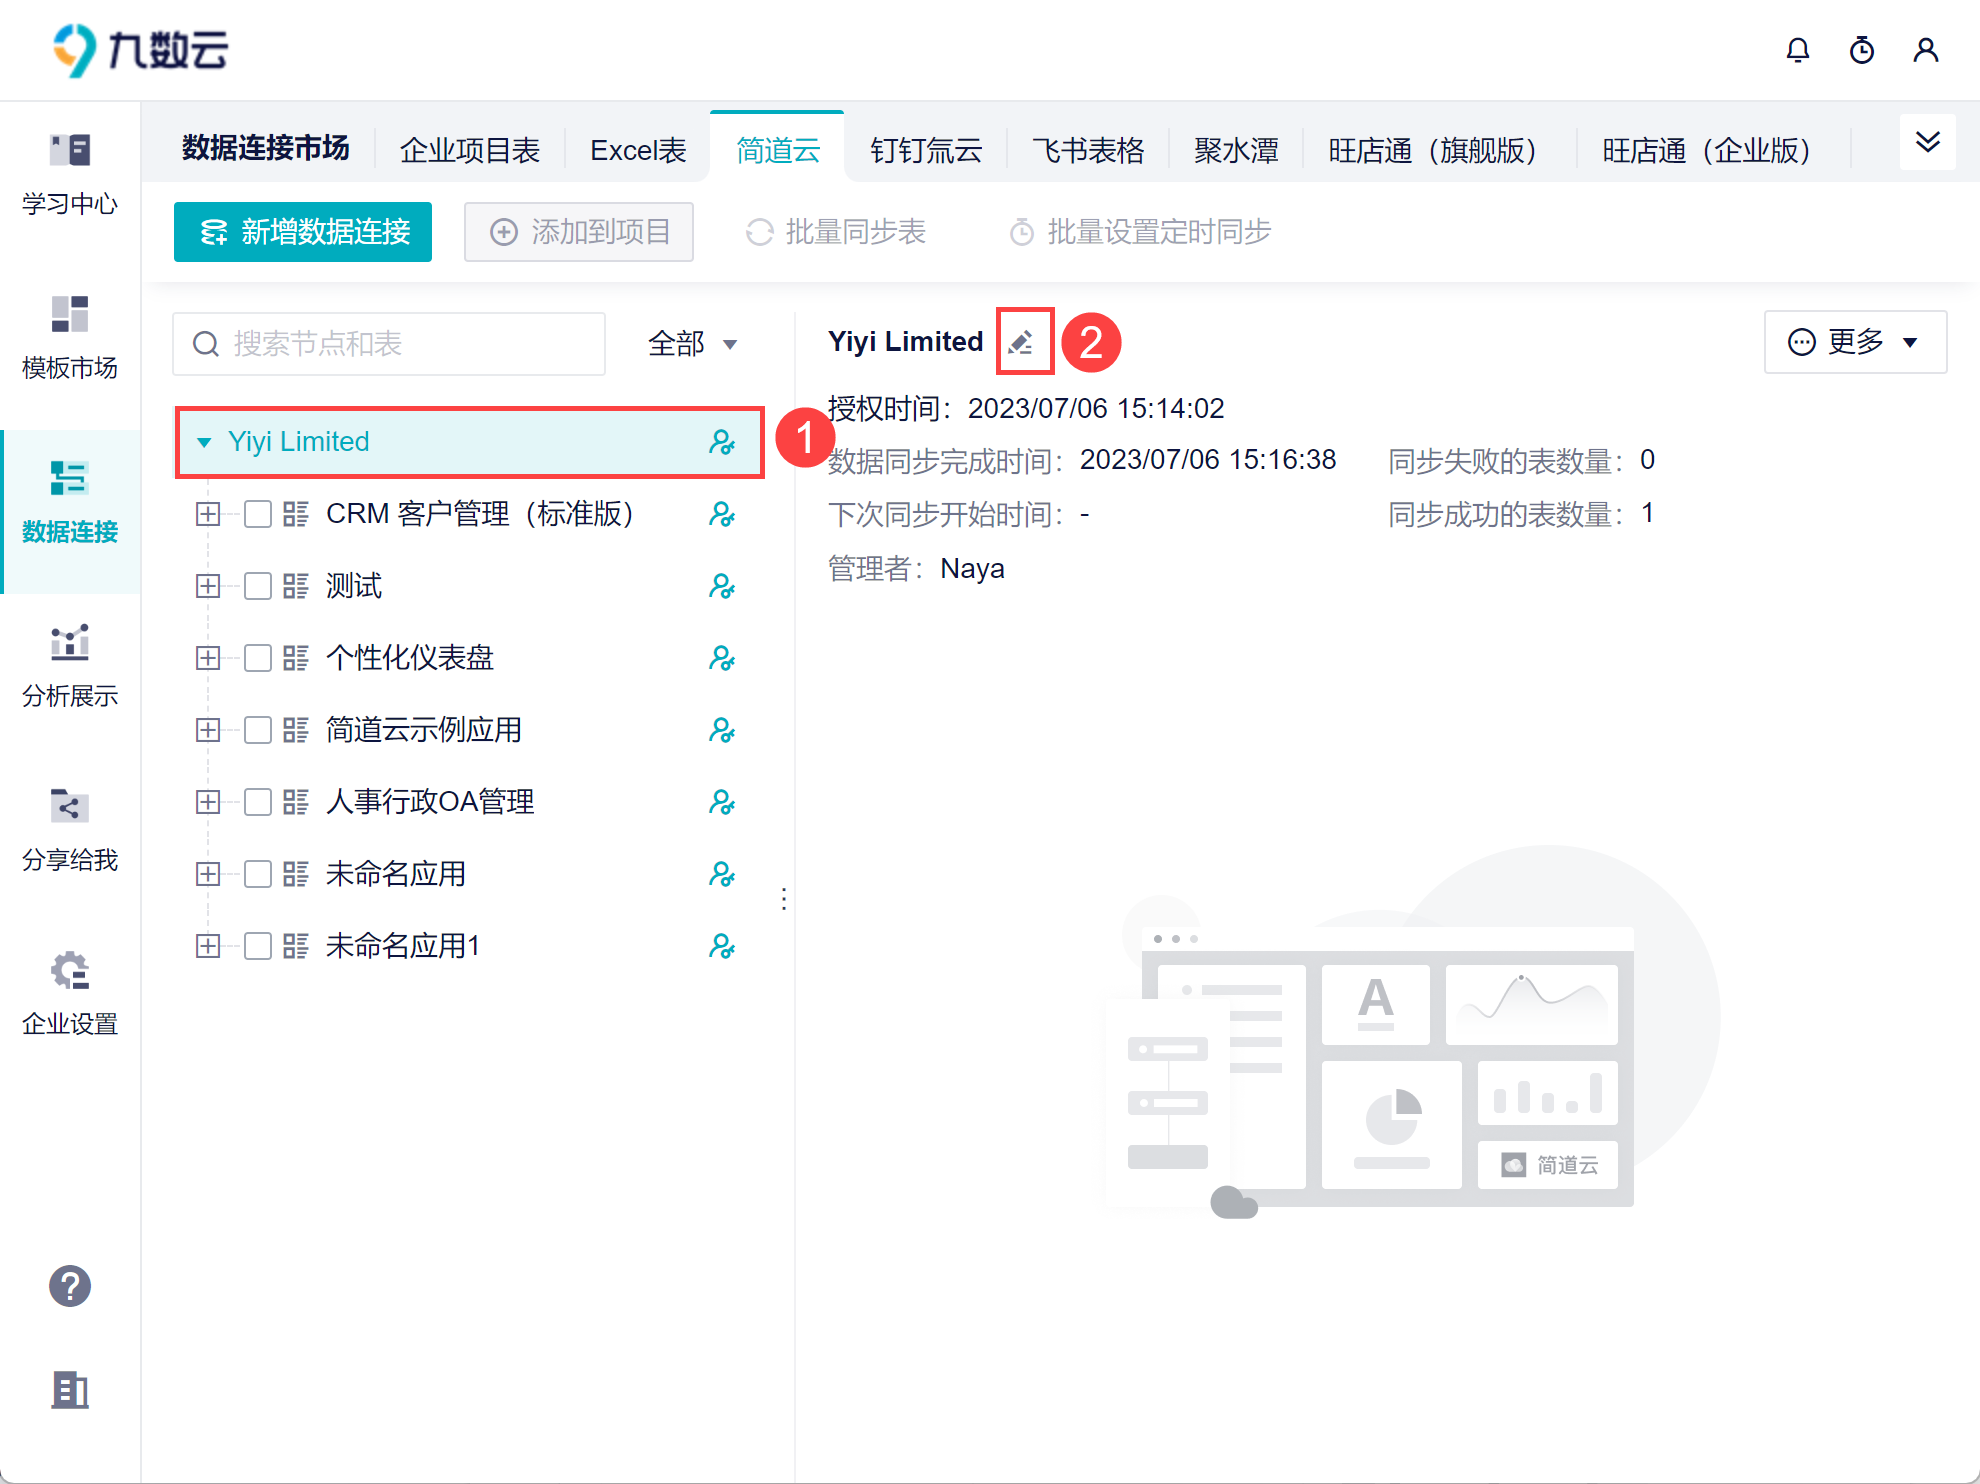Click the 新增数据连接 button

point(303,232)
